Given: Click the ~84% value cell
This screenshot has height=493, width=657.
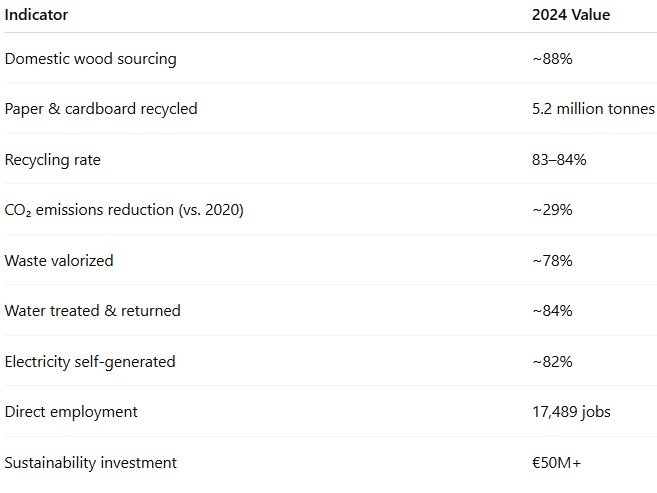Looking at the screenshot, I should (x=552, y=311).
